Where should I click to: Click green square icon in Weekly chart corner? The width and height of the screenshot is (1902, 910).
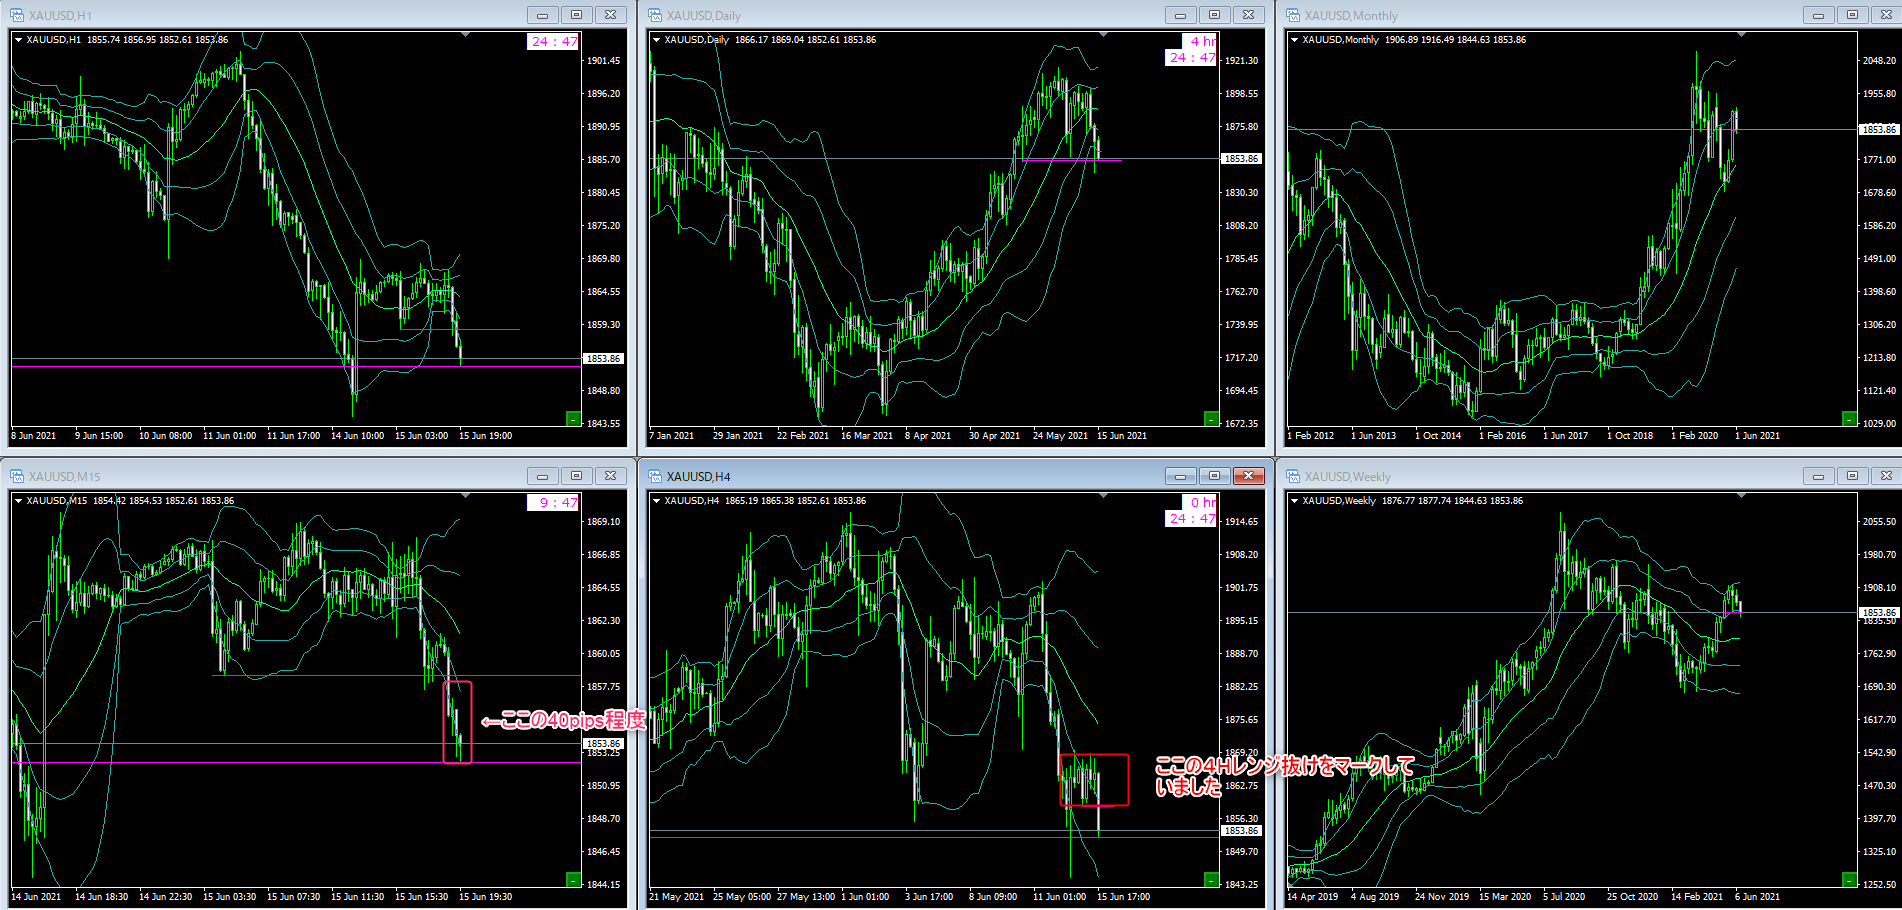pyautogui.click(x=1849, y=880)
